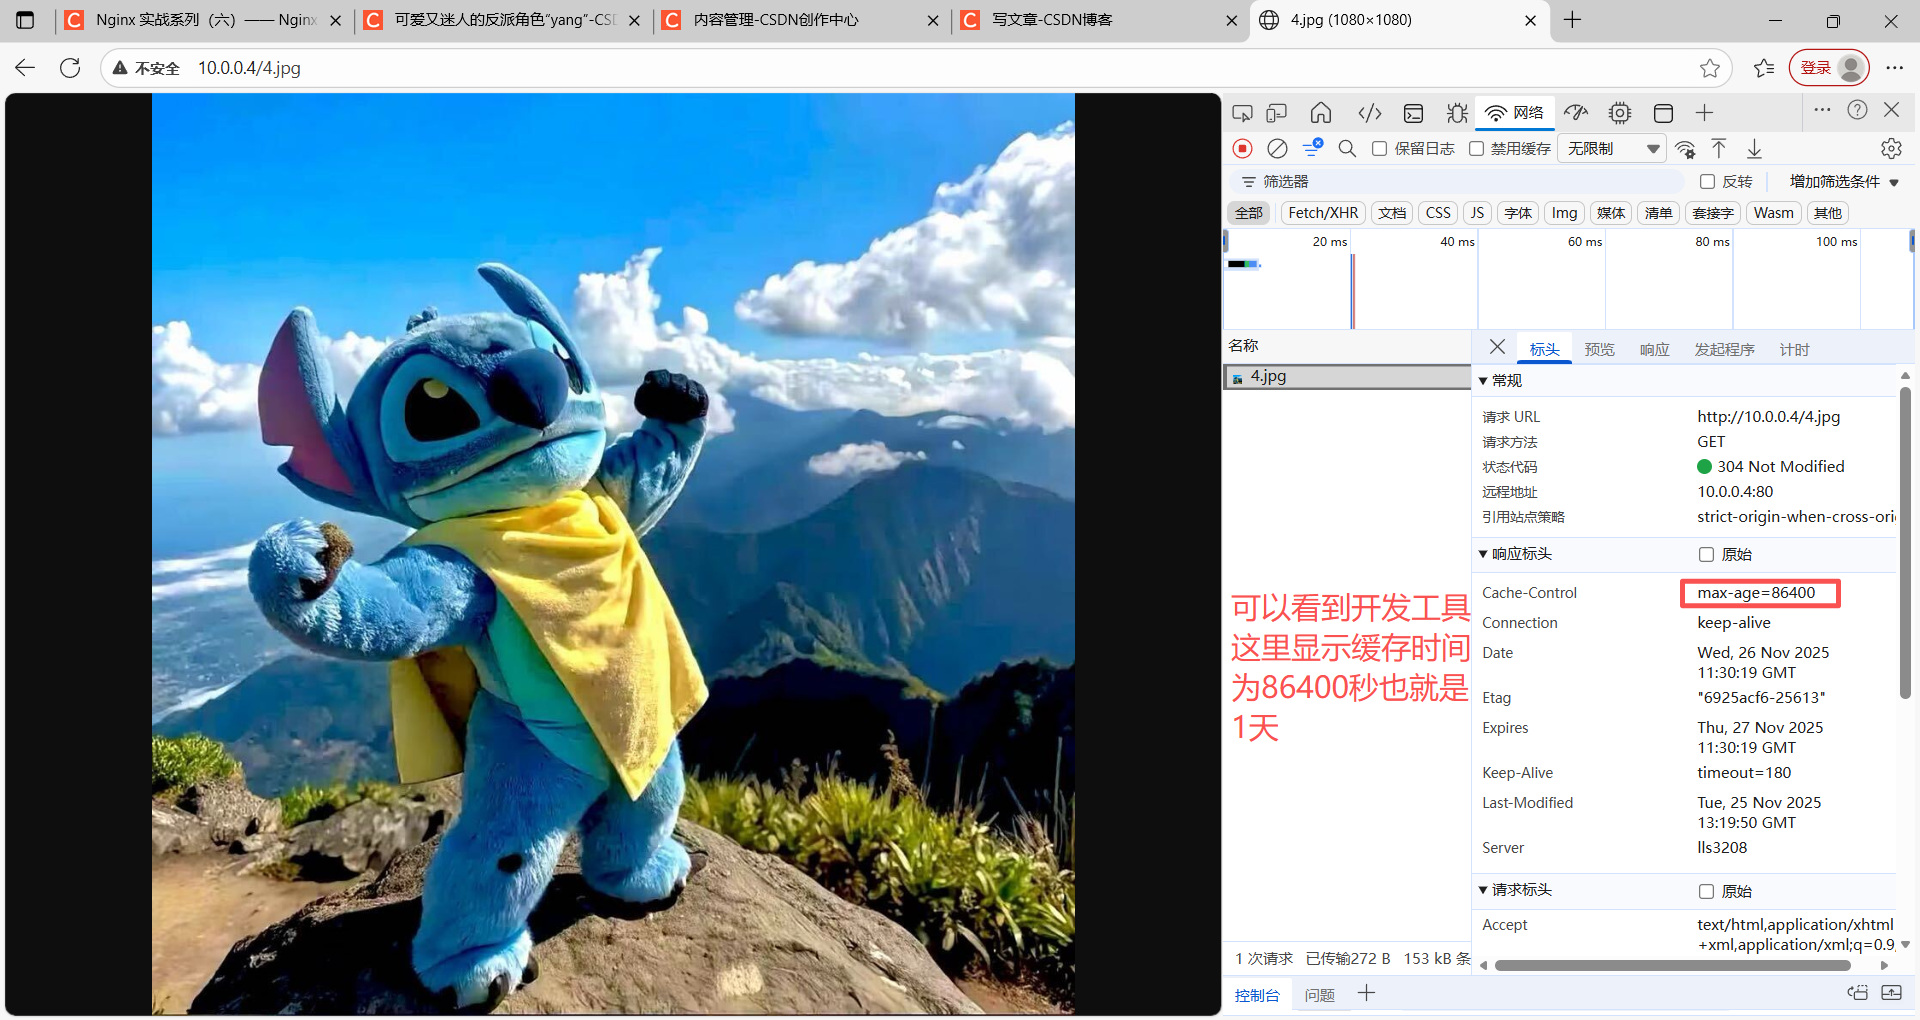Collapse the 响应标头 section
The height and width of the screenshot is (1020, 1920).
click(x=1484, y=554)
